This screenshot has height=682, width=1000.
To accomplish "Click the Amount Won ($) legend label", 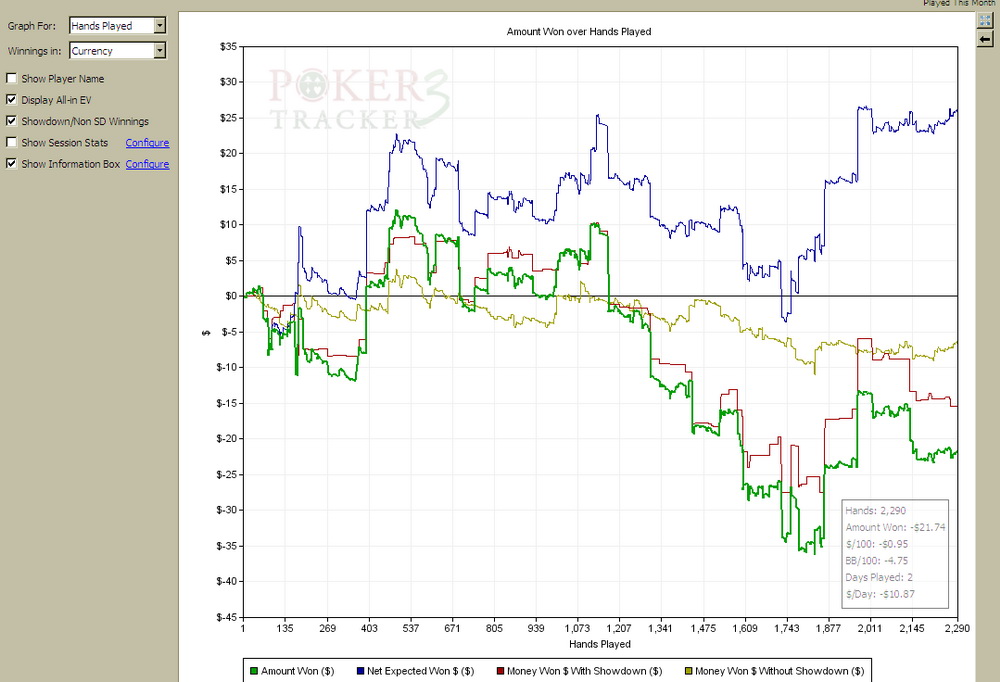I will coord(298,671).
